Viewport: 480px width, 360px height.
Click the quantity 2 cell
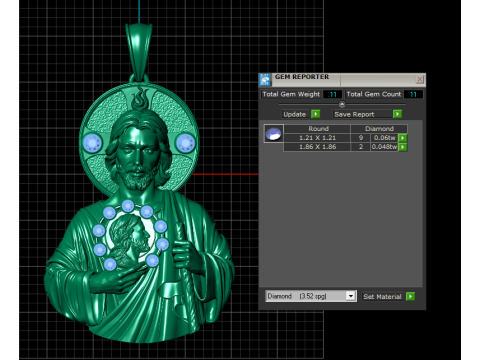(361, 147)
